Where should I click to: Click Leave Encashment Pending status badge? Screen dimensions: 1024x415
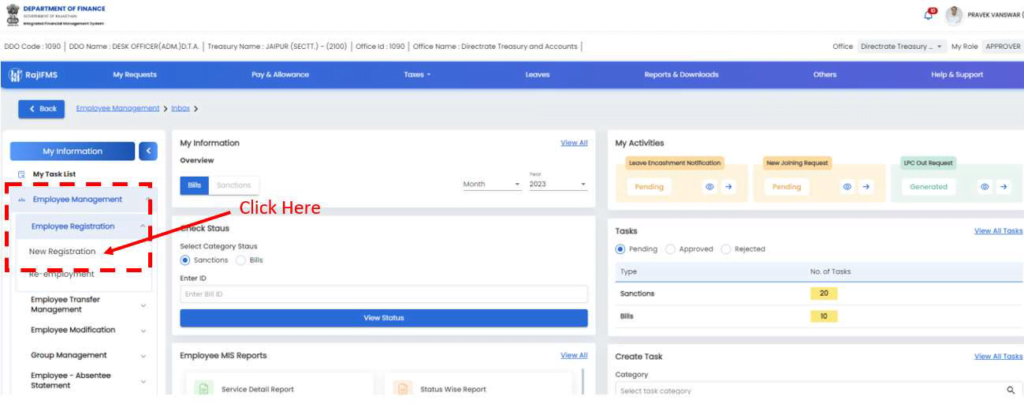point(648,187)
